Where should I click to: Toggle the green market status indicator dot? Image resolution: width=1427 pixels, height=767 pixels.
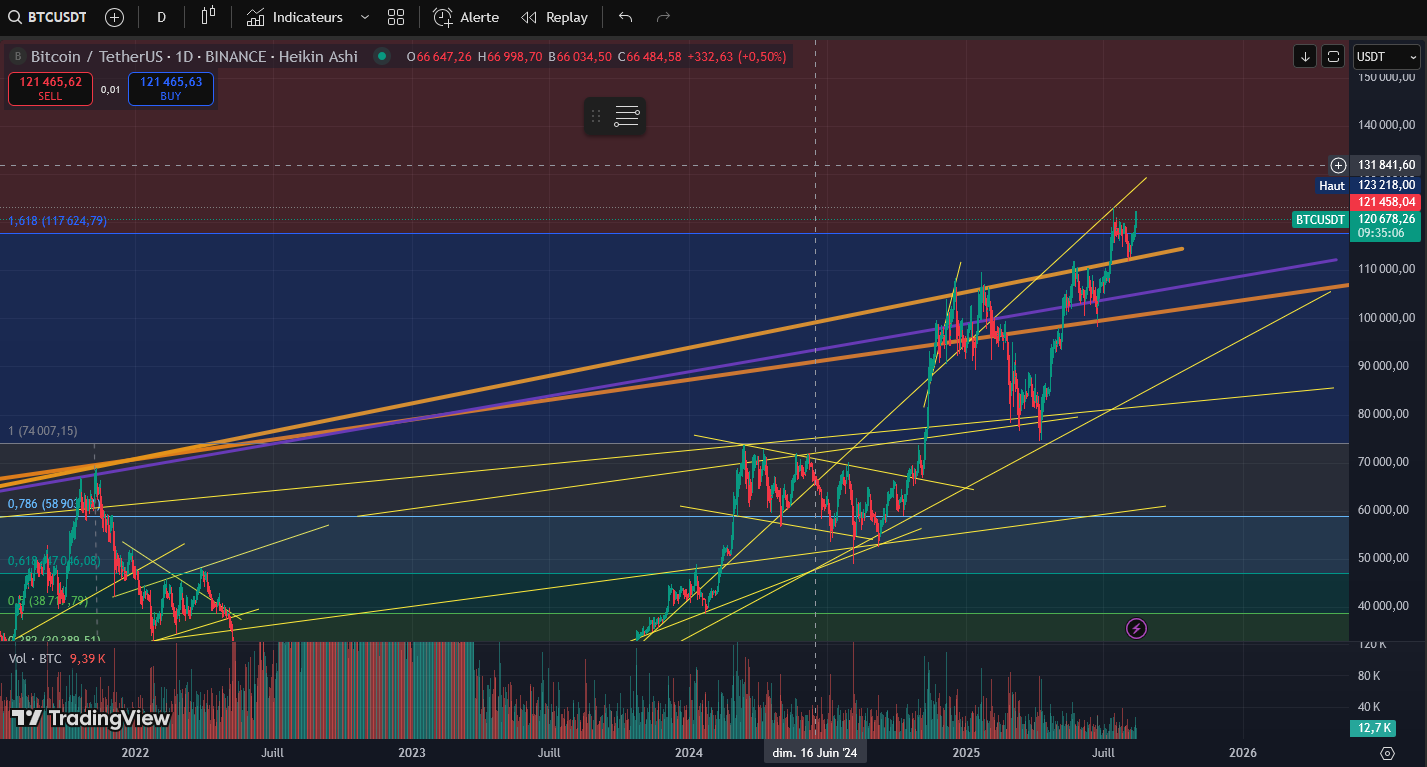coord(380,57)
